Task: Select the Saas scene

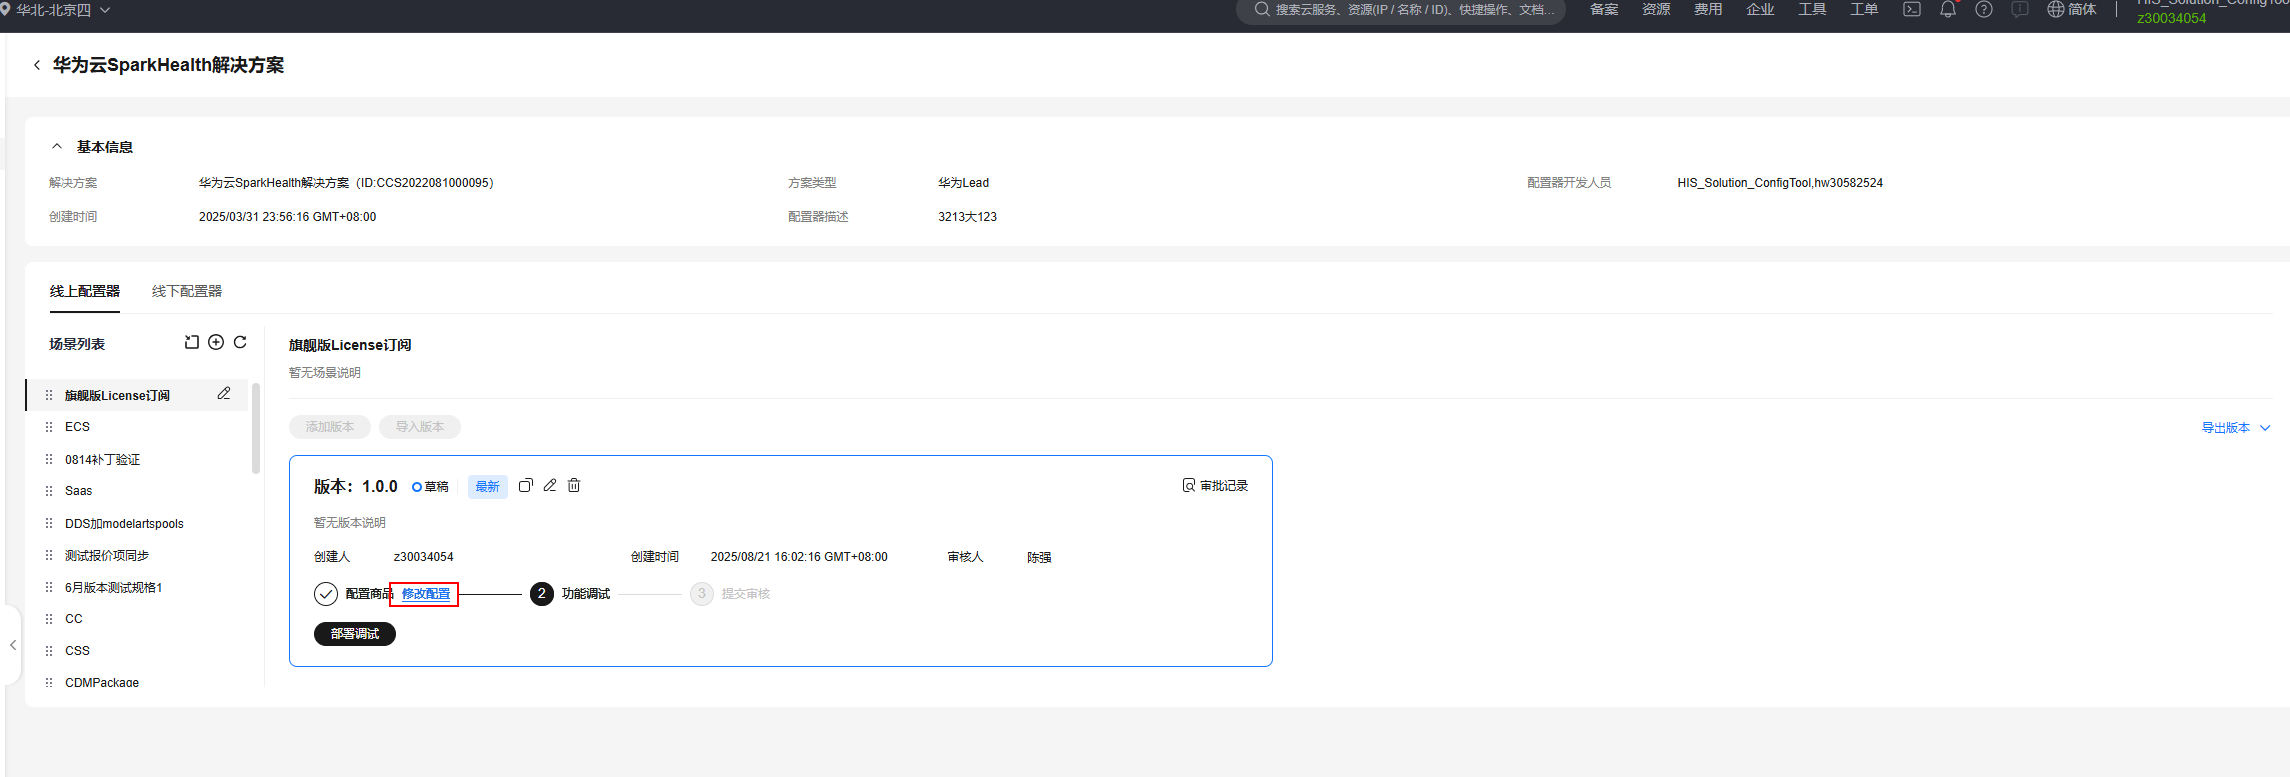Action: tap(78, 491)
